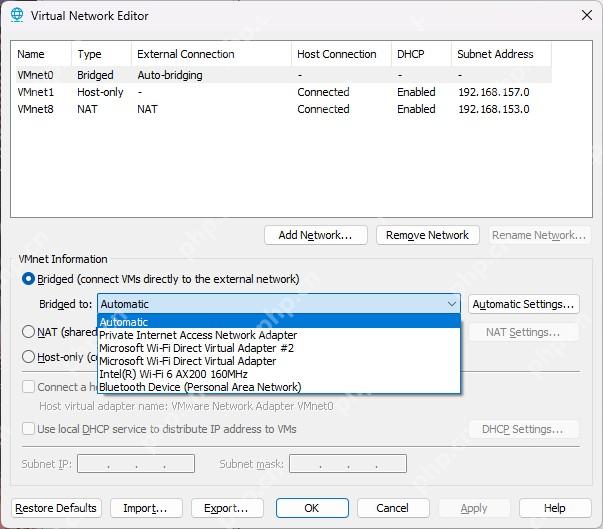Choose Microsoft Wi-Fi Direct Virtual Adapter #2
The image size is (603, 529).
click(x=279, y=348)
